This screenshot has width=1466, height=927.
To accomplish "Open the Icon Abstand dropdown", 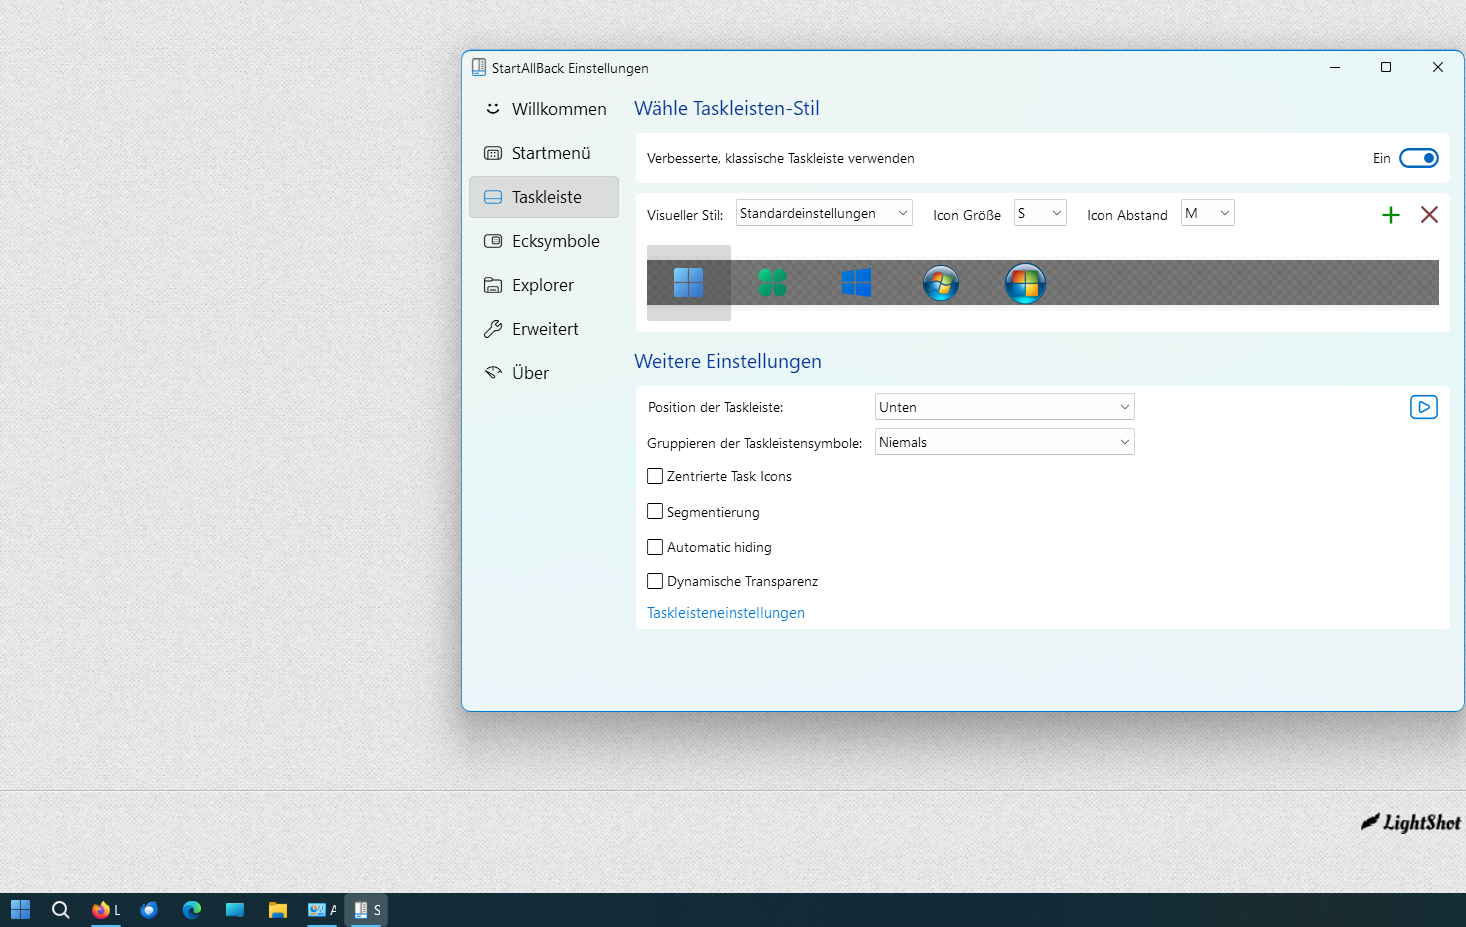I will 1208,213.
